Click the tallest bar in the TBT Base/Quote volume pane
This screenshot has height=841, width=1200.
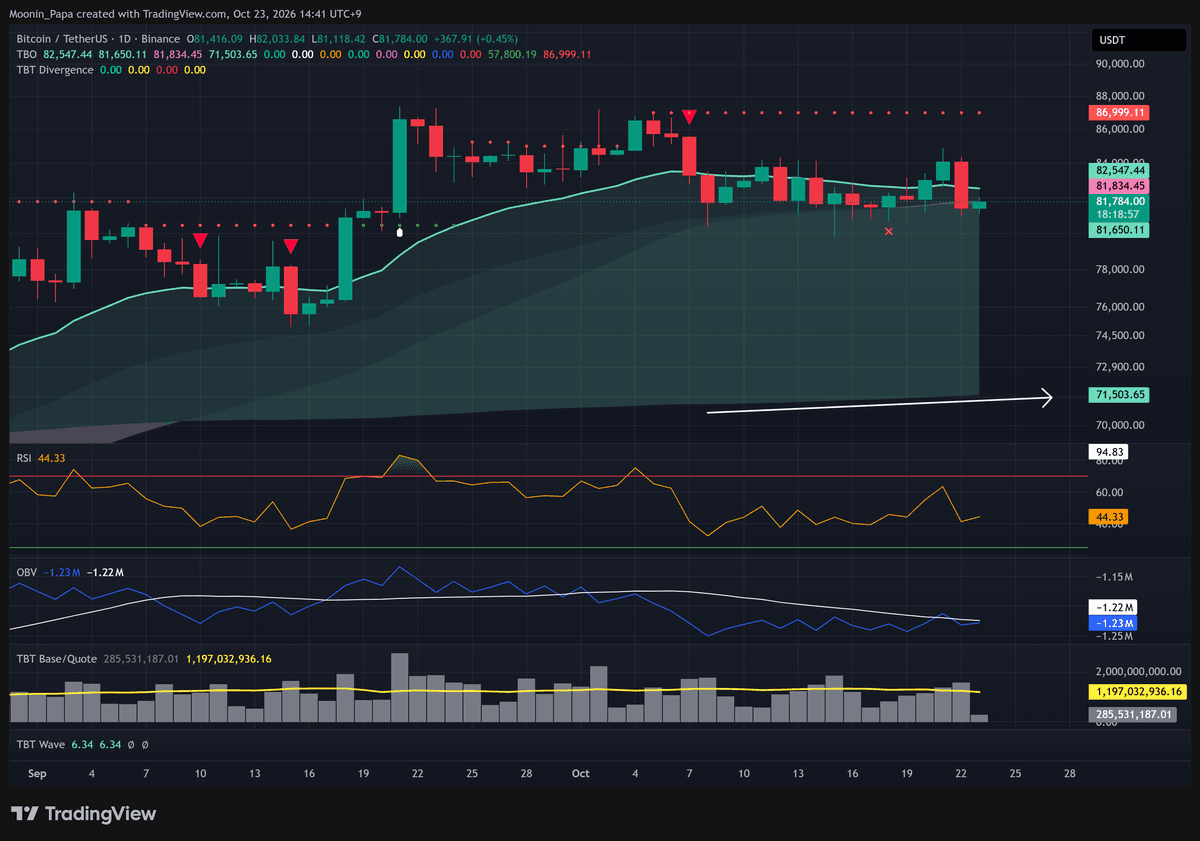coord(400,688)
